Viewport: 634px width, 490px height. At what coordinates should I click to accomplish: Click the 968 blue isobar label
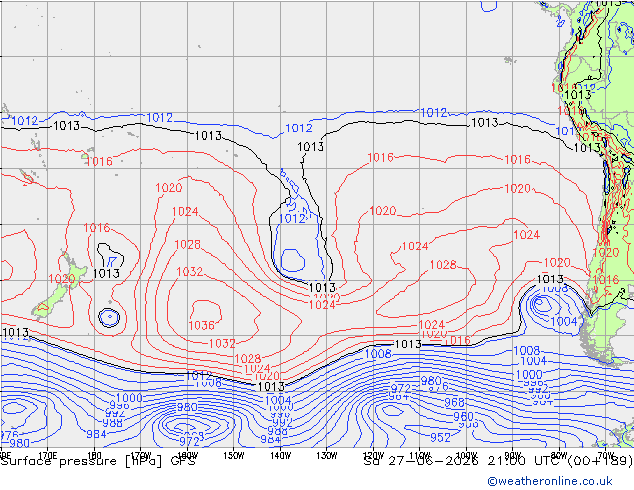[x=454, y=402]
